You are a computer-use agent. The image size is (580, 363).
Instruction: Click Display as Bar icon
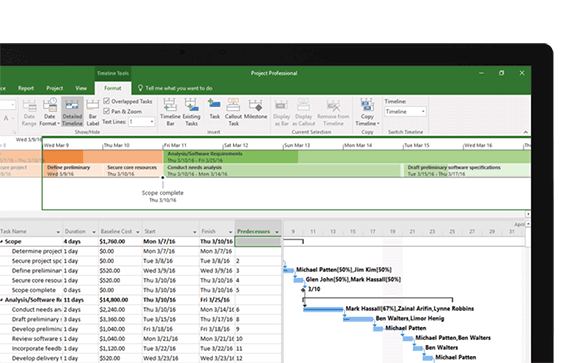281,105
